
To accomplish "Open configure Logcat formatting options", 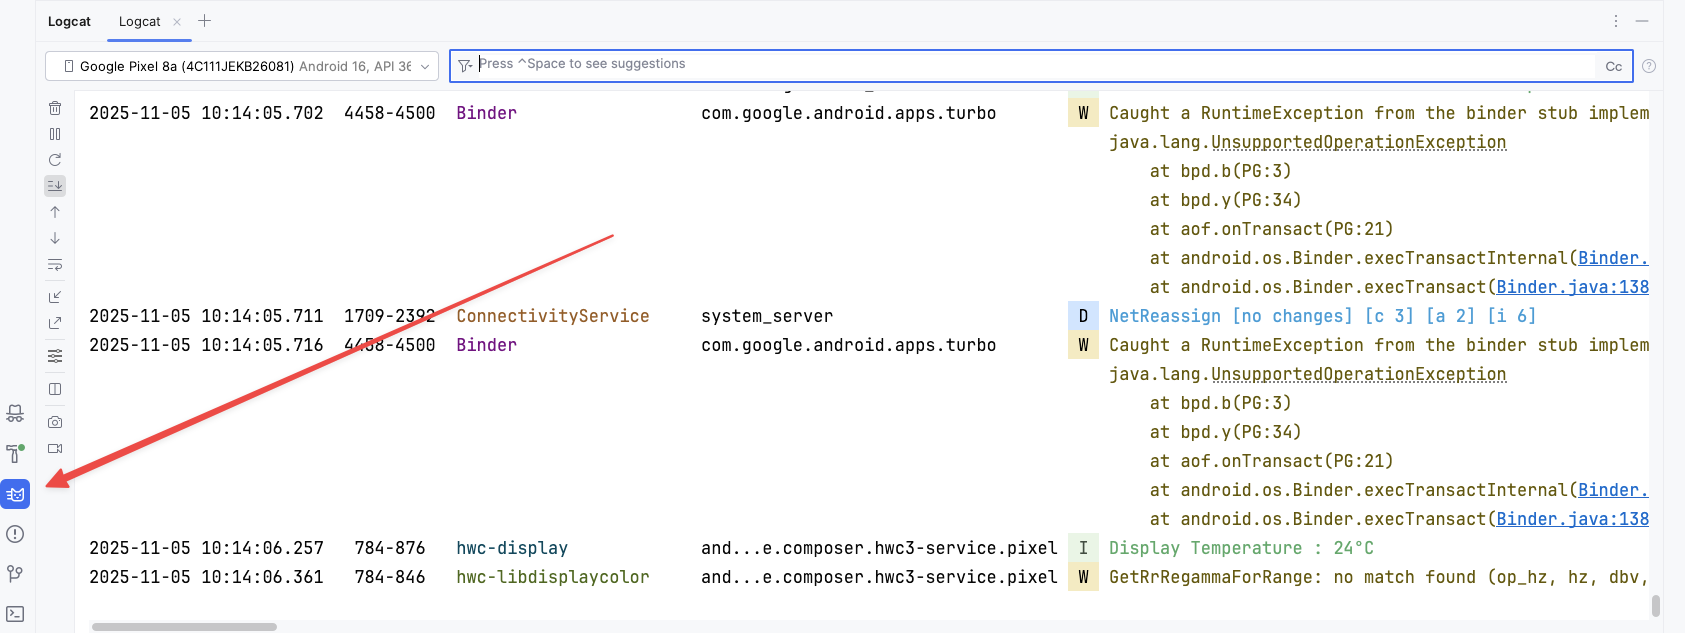I will (55, 356).
